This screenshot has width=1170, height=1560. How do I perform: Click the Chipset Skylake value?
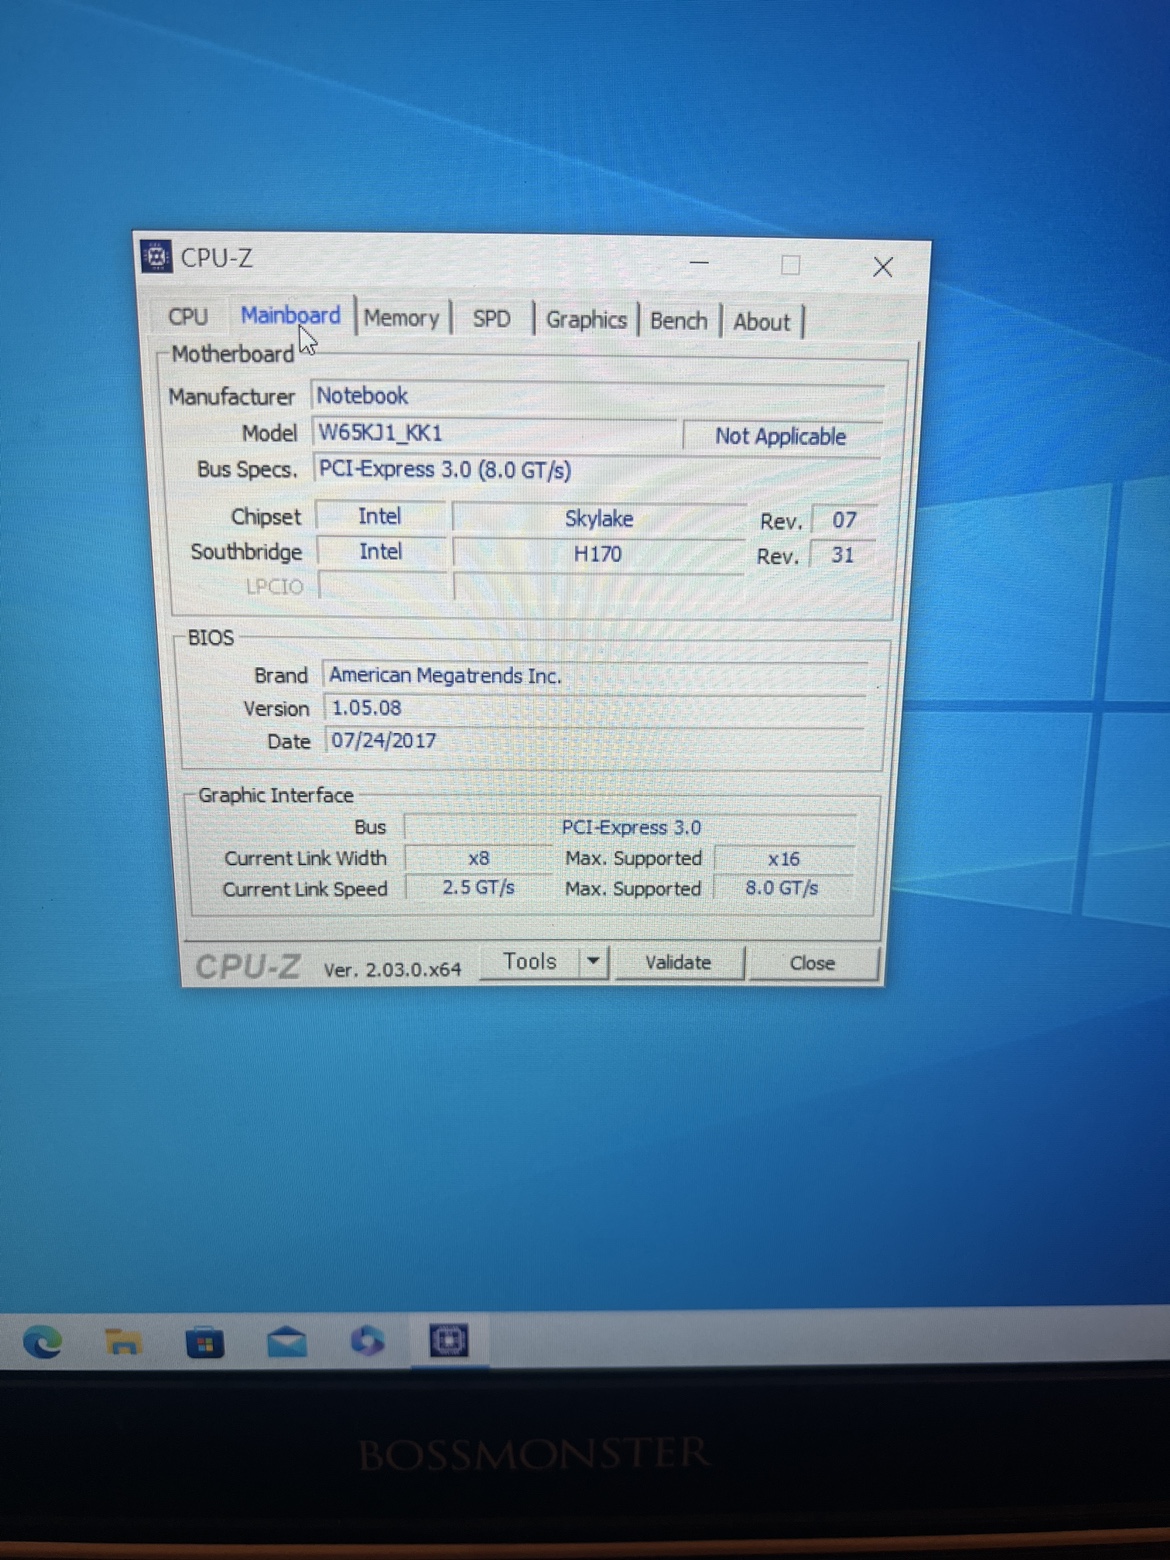pos(599,518)
